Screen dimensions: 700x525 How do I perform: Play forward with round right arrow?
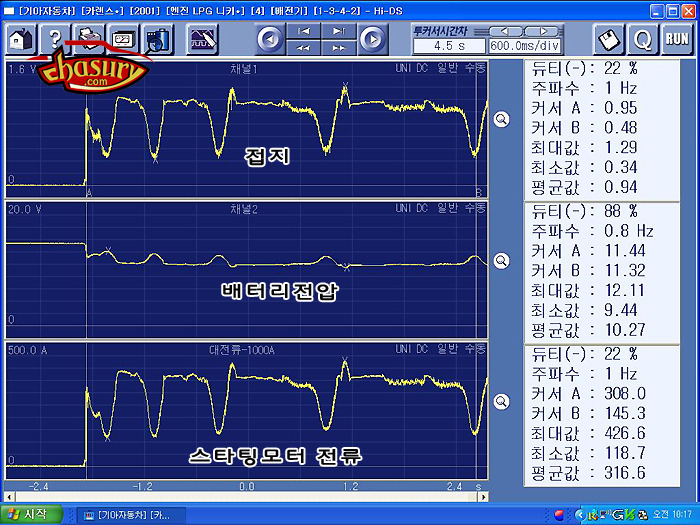pos(371,39)
